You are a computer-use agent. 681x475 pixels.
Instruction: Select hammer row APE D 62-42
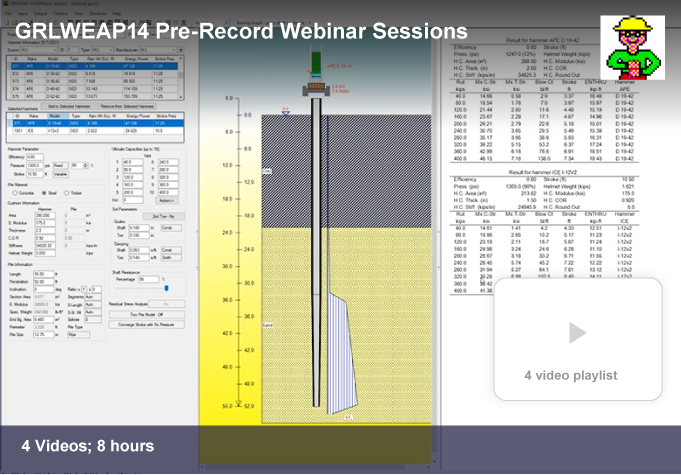pos(93,96)
